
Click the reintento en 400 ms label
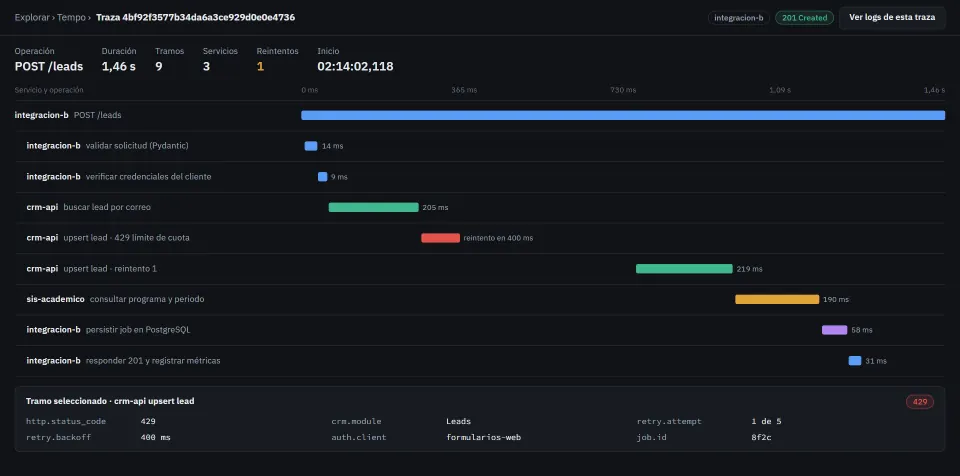click(498, 238)
